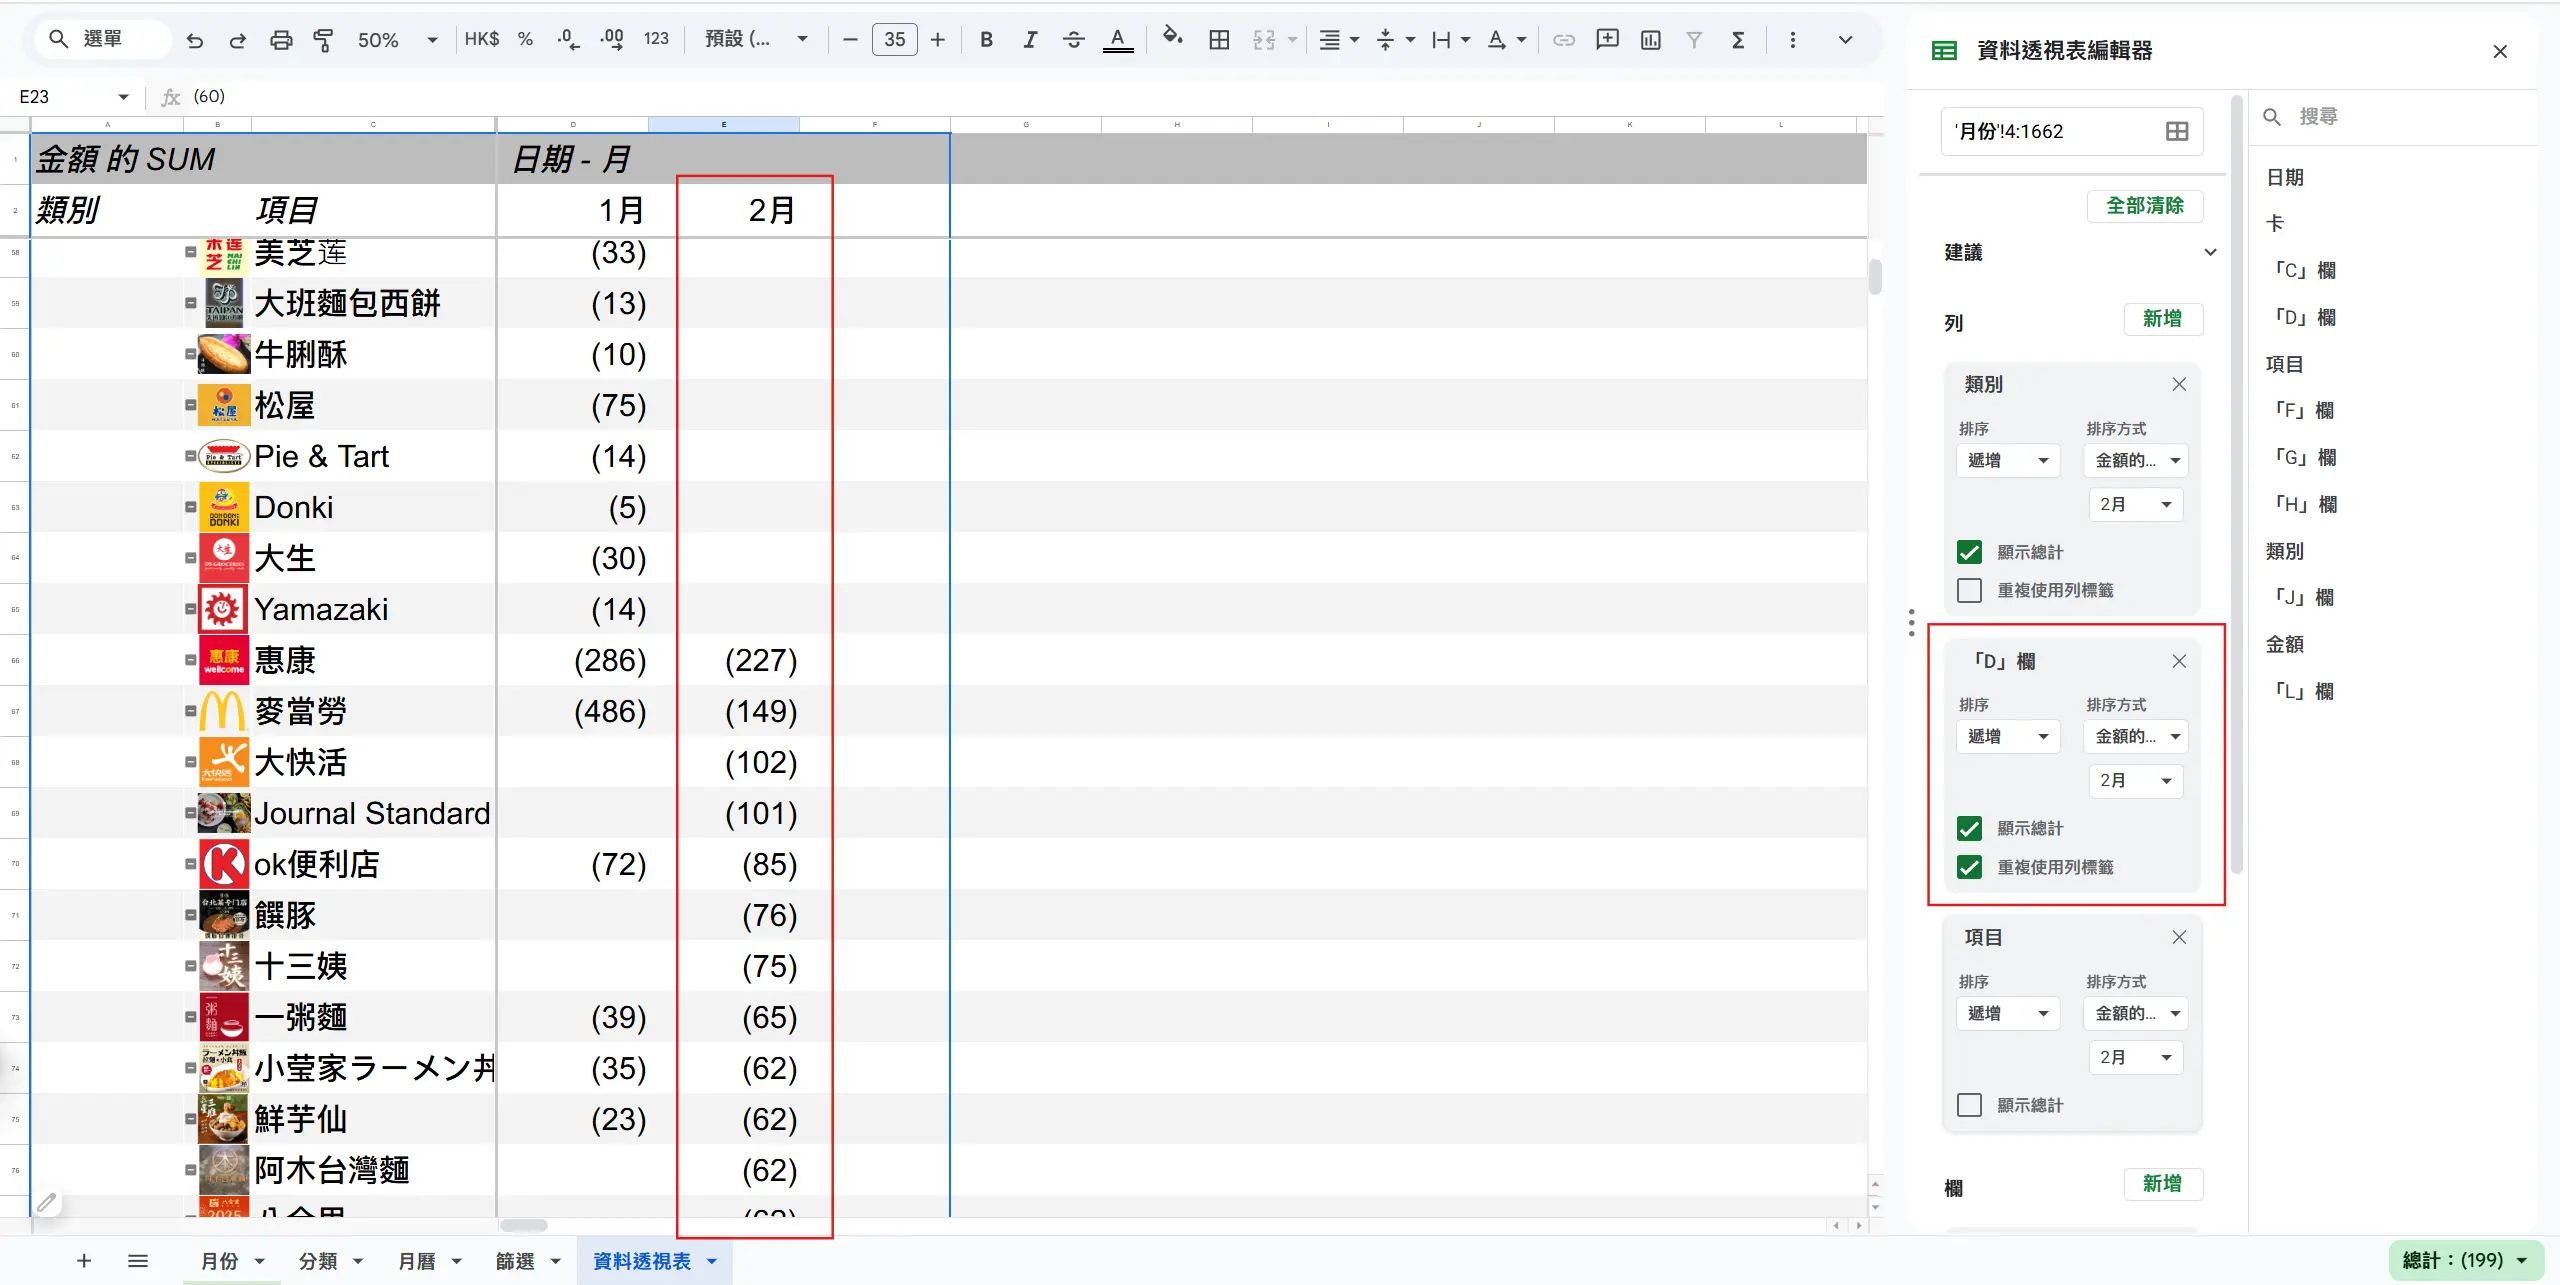This screenshot has height=1285, width=2560.
Task: Click the Undo icon in toolbar
Action: [x=195, y=40]
